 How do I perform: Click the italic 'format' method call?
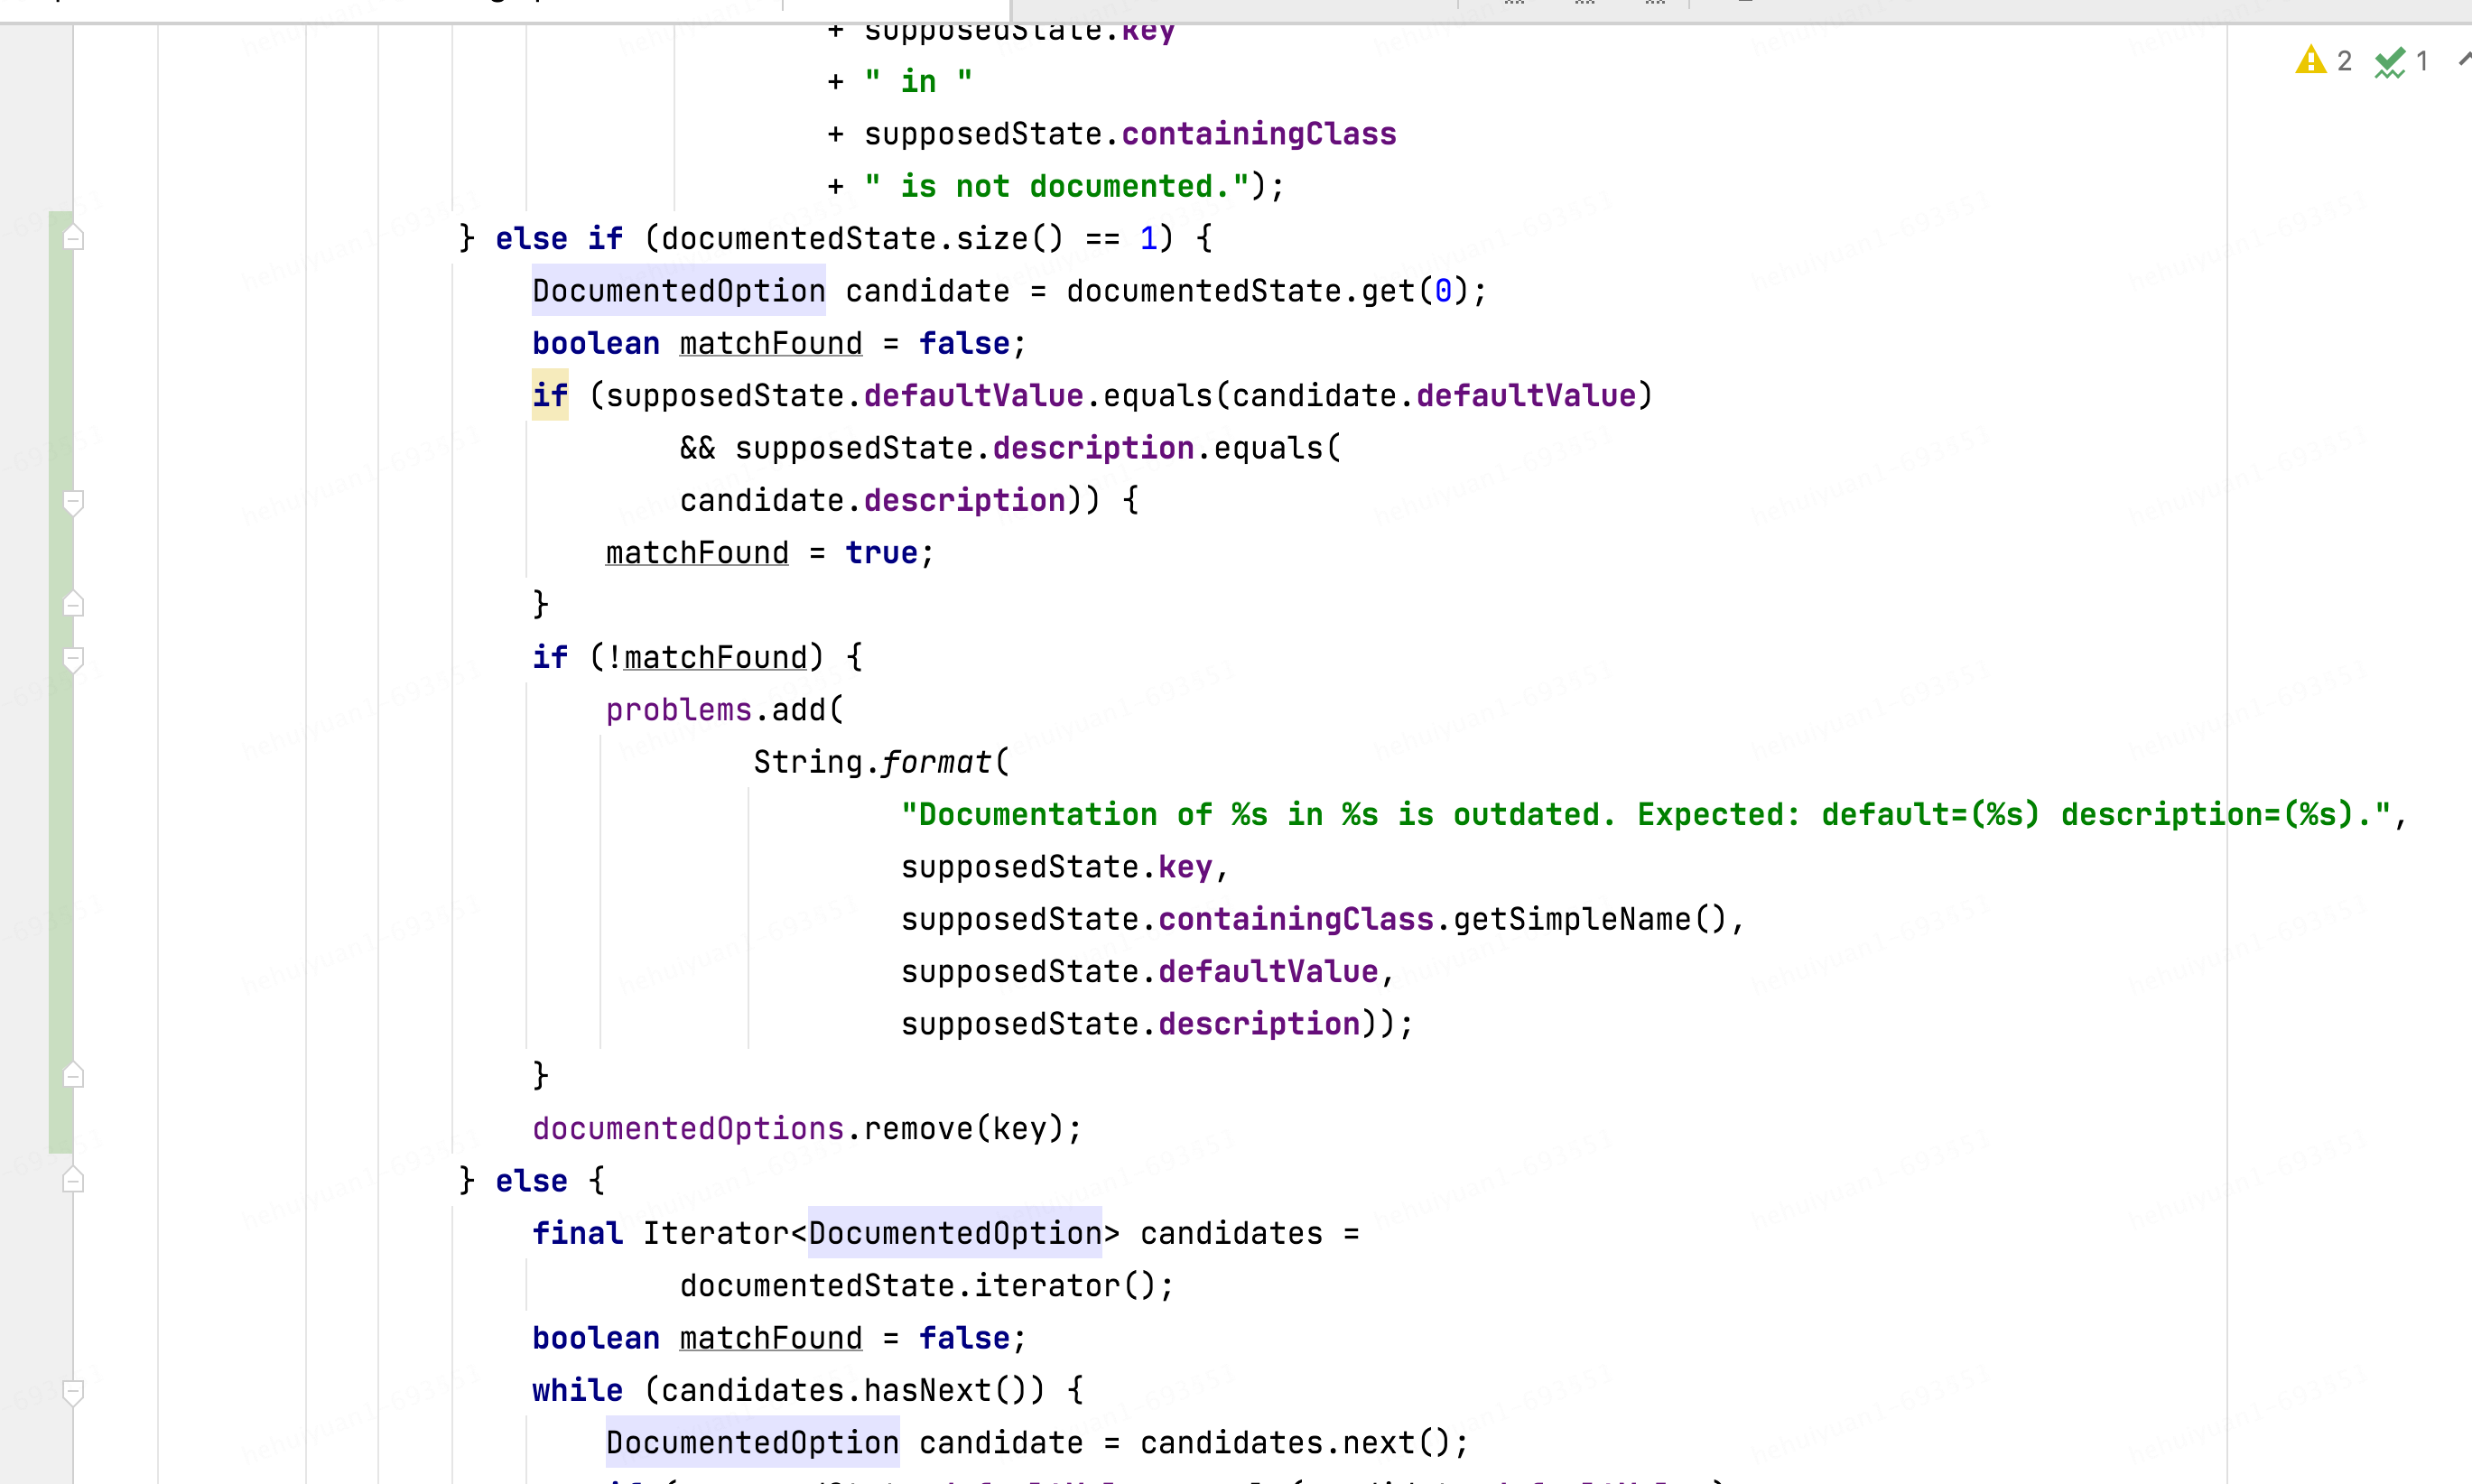click(x=935, y=762)
